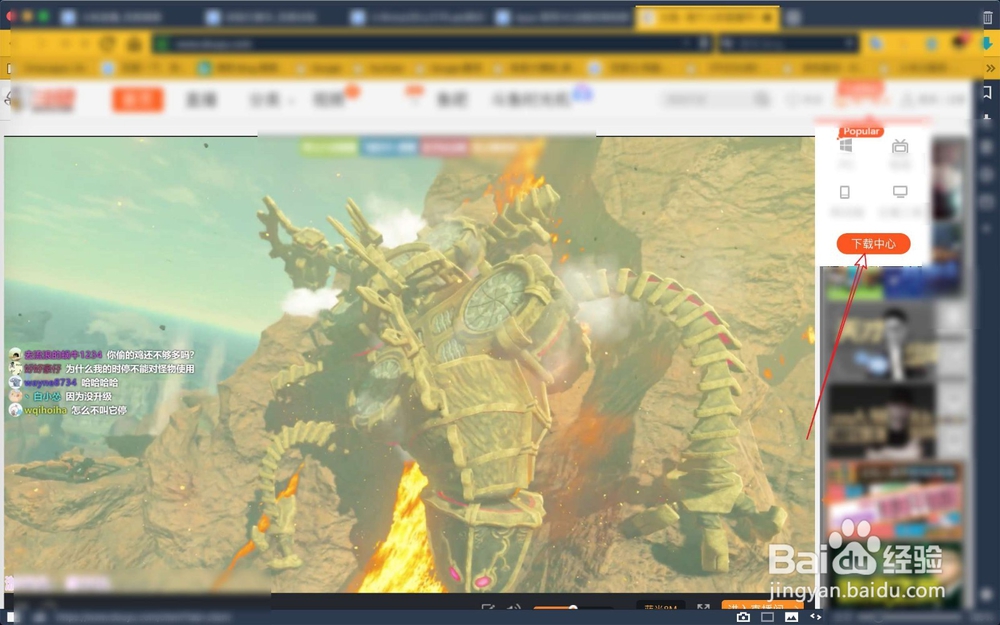Image resolution: width=1000 pixels, height=625 pixels.
Task: Open a new tab with plus button
Action: click(793, 18)
